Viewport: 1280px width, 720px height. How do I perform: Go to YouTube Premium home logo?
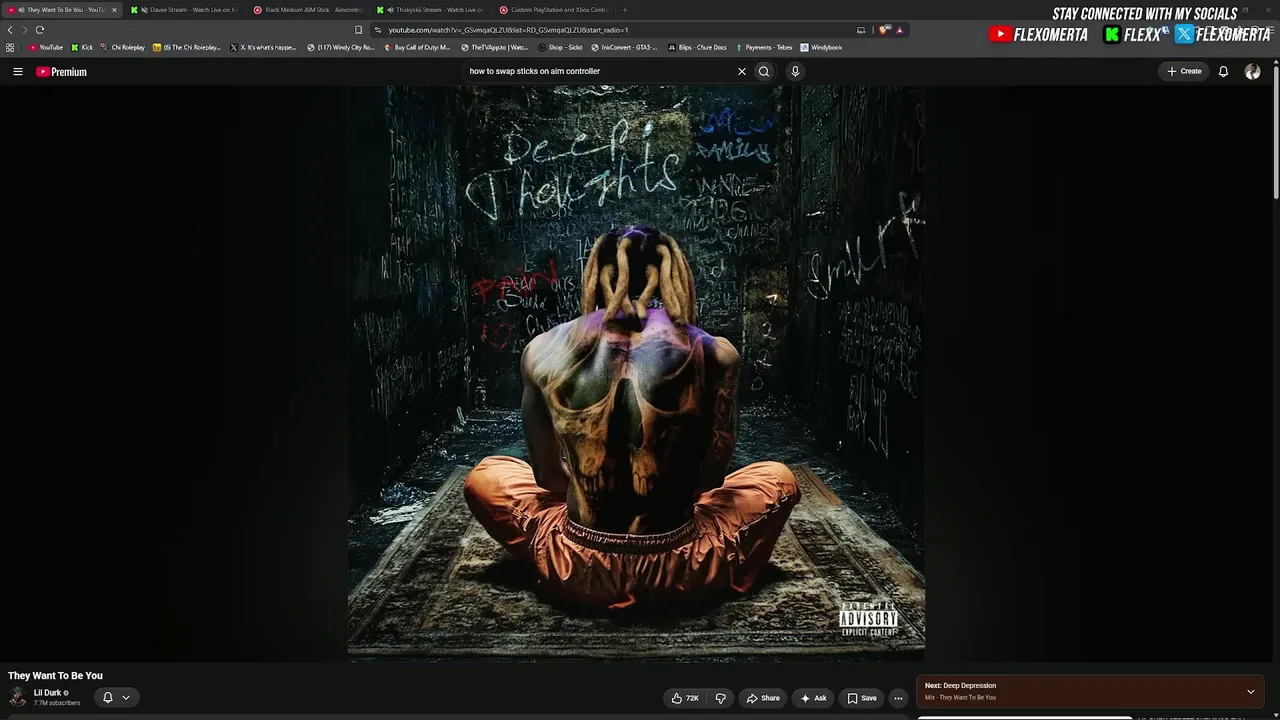click(x=62, y=72)
